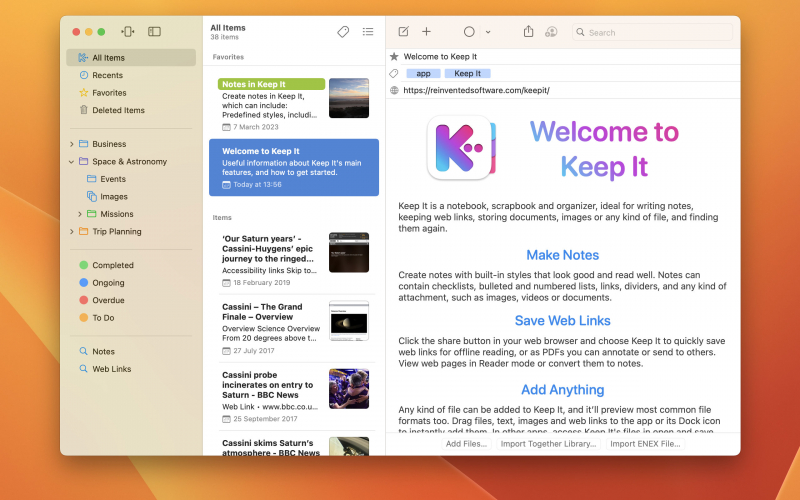The width and height of the screenshot is (800, 500).
Task: Expand the Missions folder chevron
Action: 80,214
